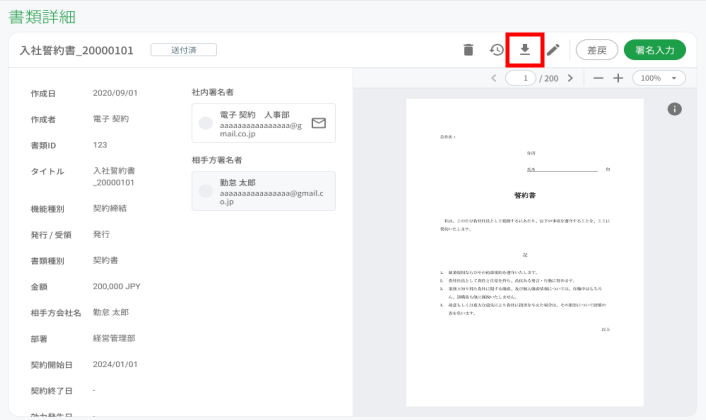Click the mail icon for 電子 契約 人事部

pyautogui.click(x=319, y=123)
